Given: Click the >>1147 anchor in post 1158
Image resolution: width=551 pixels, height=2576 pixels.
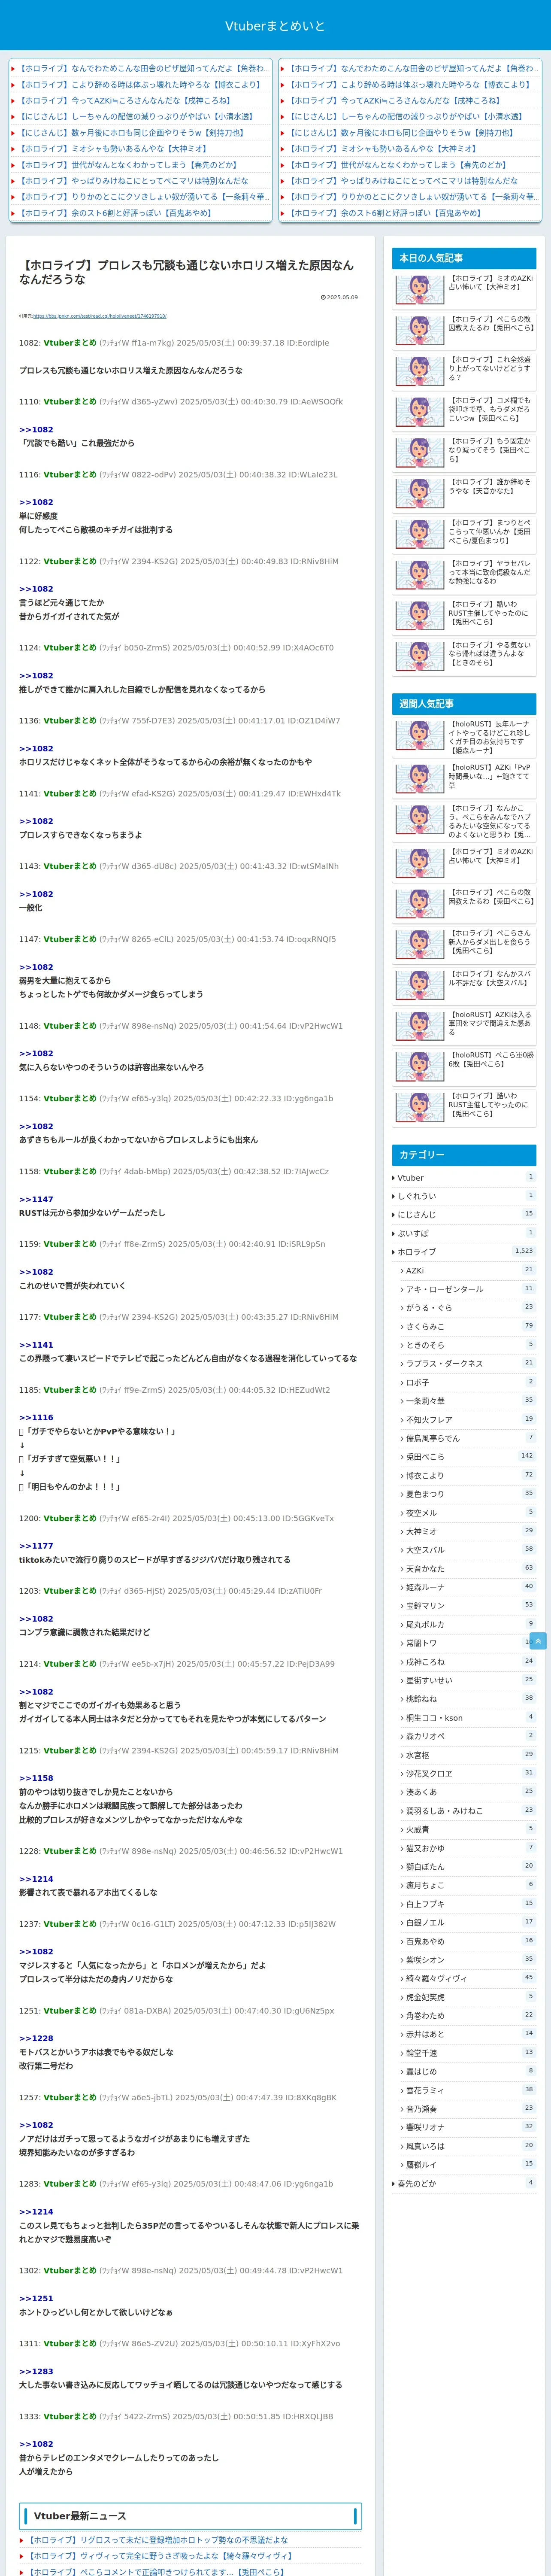Looking at the screenshot, I should (36, 1199).
